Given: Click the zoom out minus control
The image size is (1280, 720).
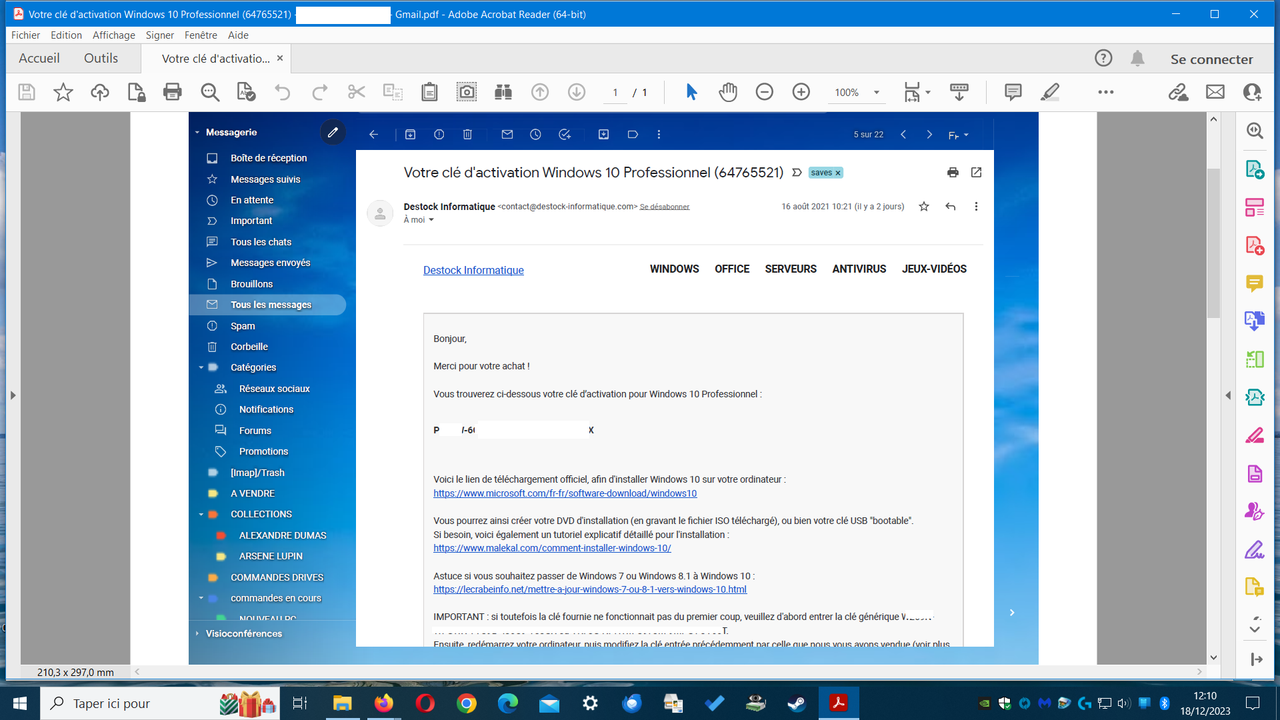Looking at the screenshot, I should pos(764,91).
